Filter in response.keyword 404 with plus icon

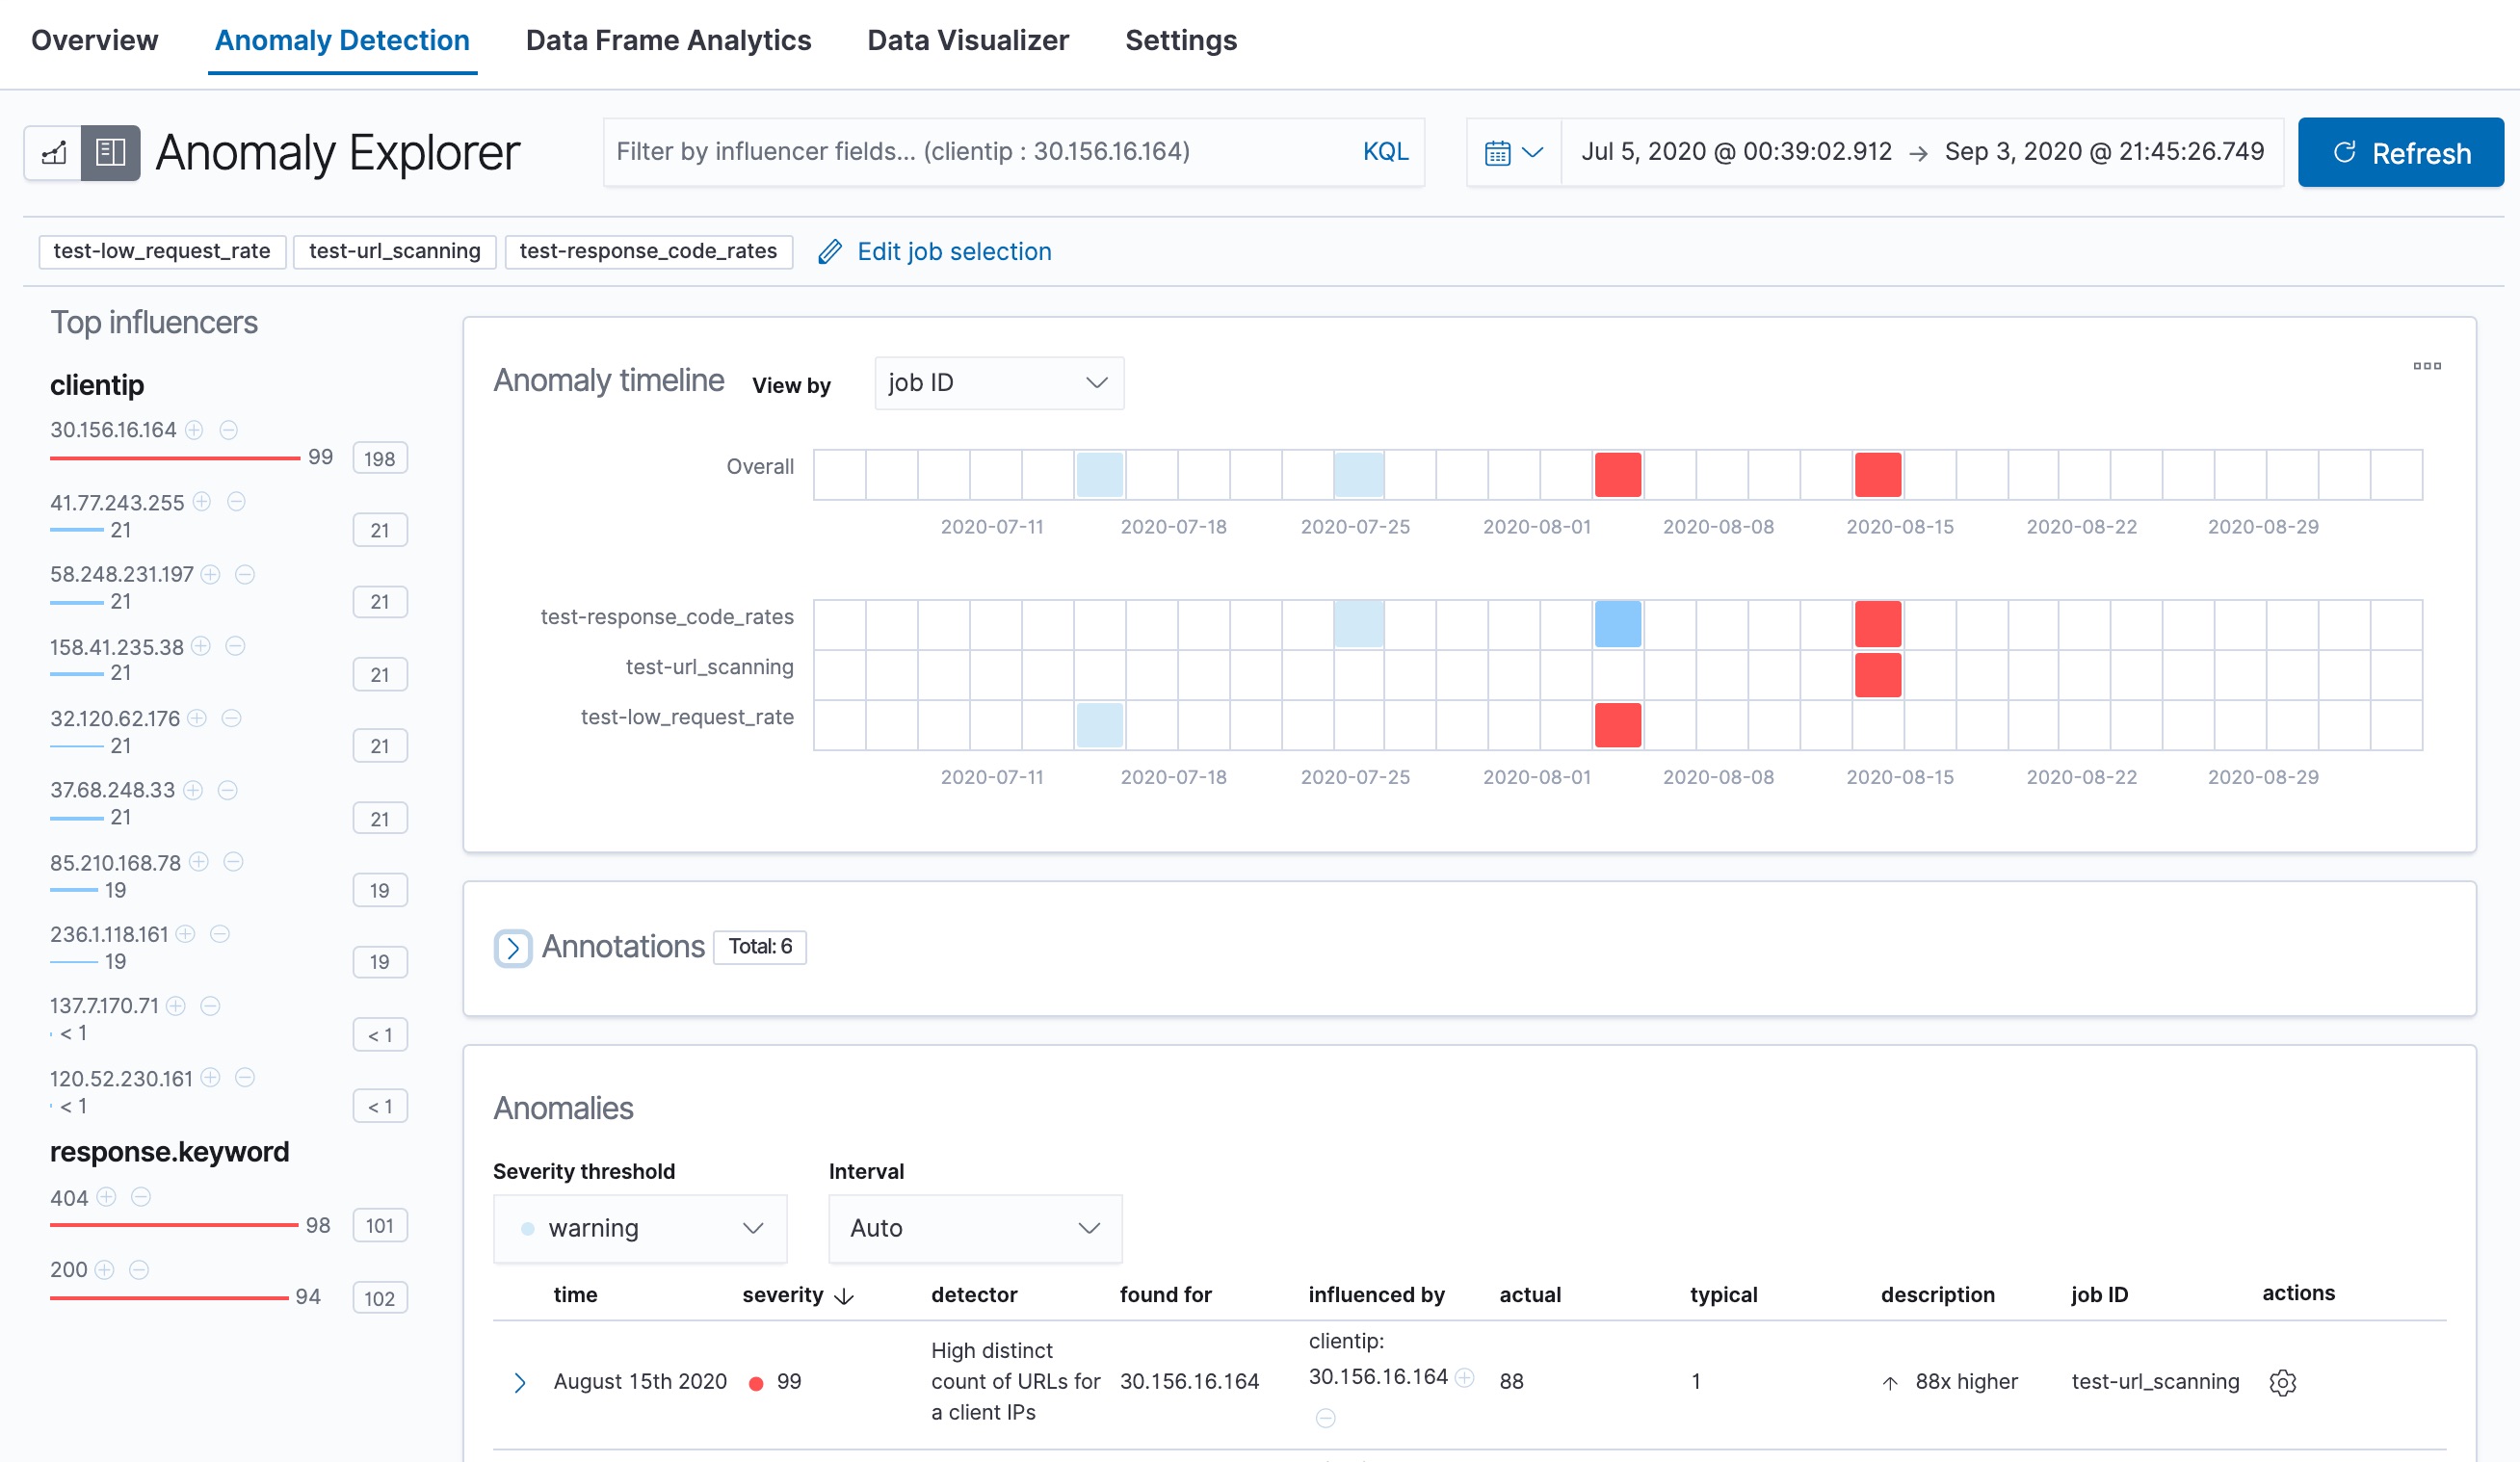[106, 1197]
